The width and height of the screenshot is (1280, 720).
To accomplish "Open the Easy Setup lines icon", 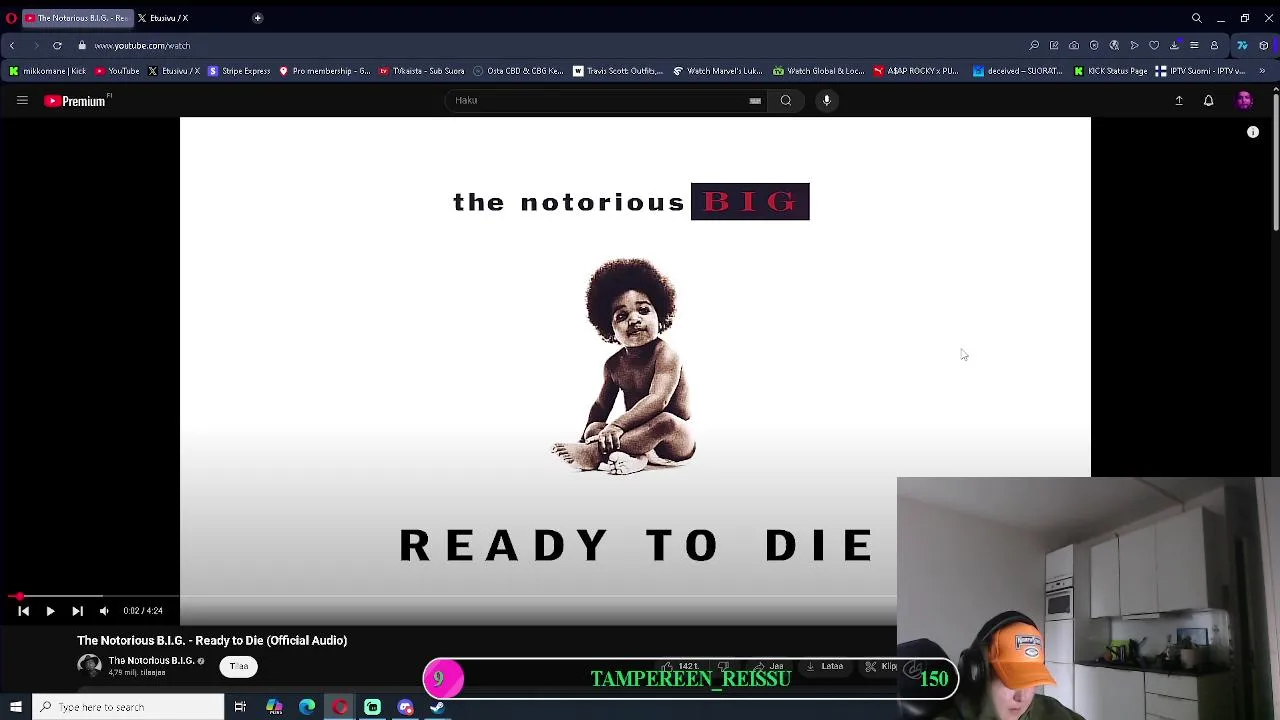I will (x=1194, y=45).
